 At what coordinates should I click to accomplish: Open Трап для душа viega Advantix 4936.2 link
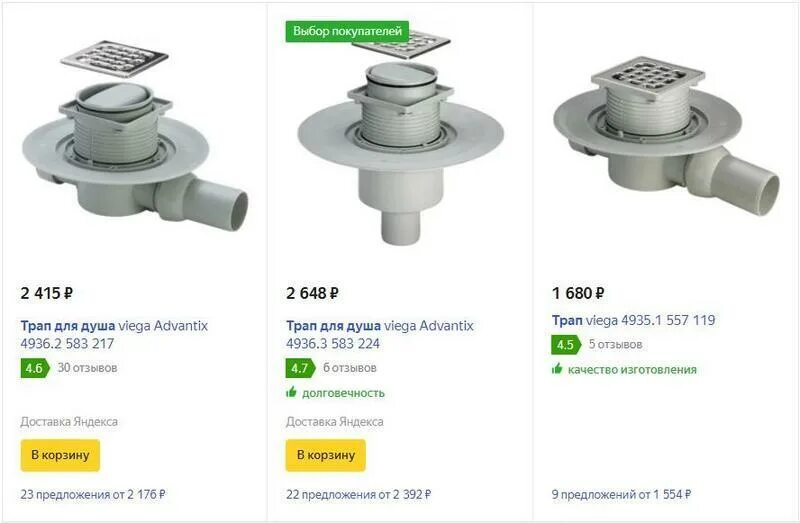click(114, 334)
